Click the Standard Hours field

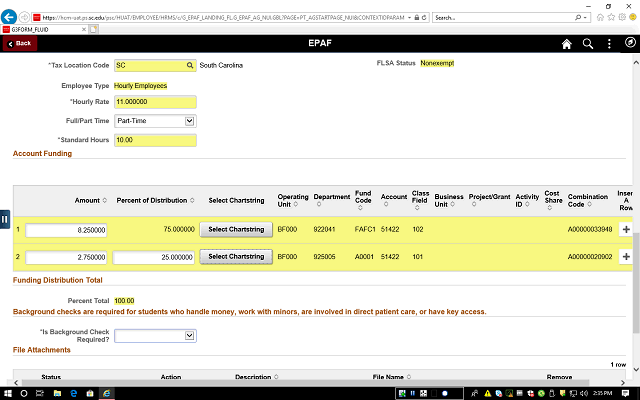155,139
